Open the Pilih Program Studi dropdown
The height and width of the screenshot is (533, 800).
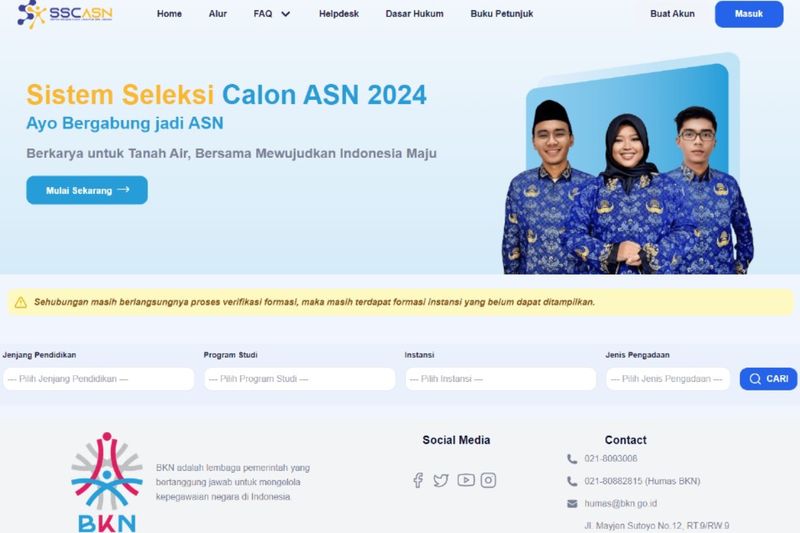coord(299,379)
